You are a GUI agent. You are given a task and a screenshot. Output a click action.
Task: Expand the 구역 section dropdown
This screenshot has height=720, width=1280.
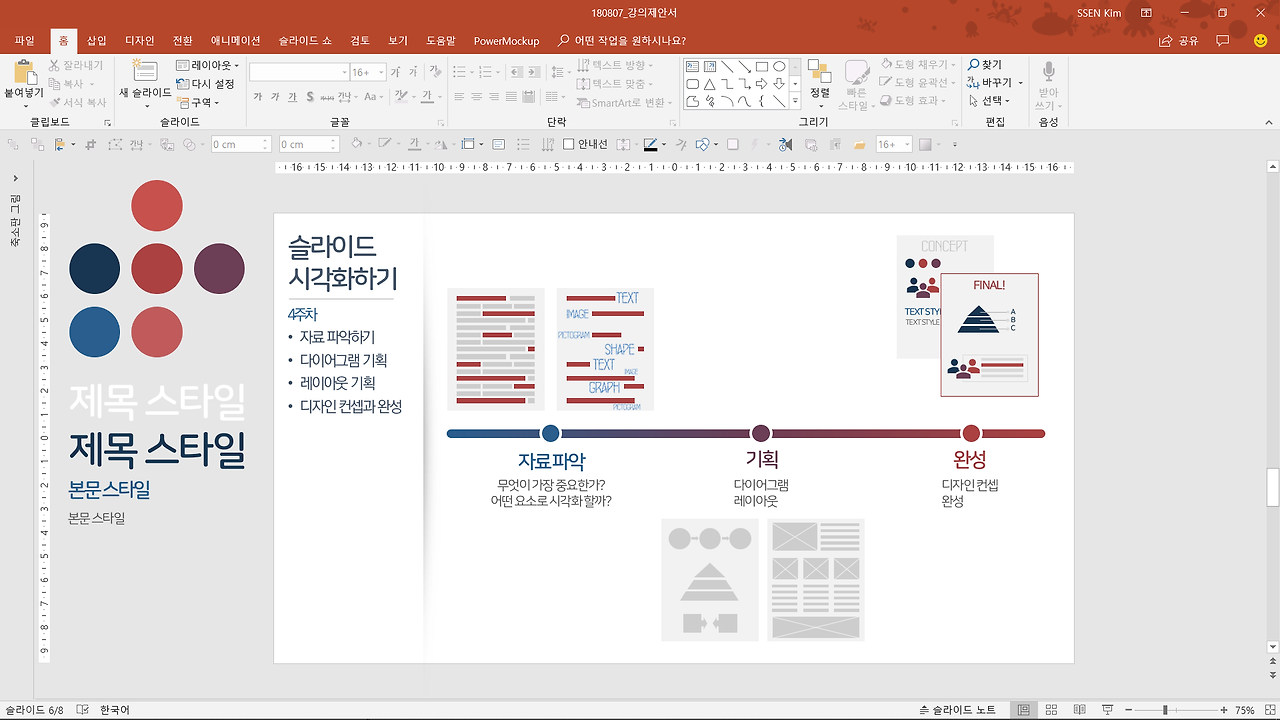[198, 102]
